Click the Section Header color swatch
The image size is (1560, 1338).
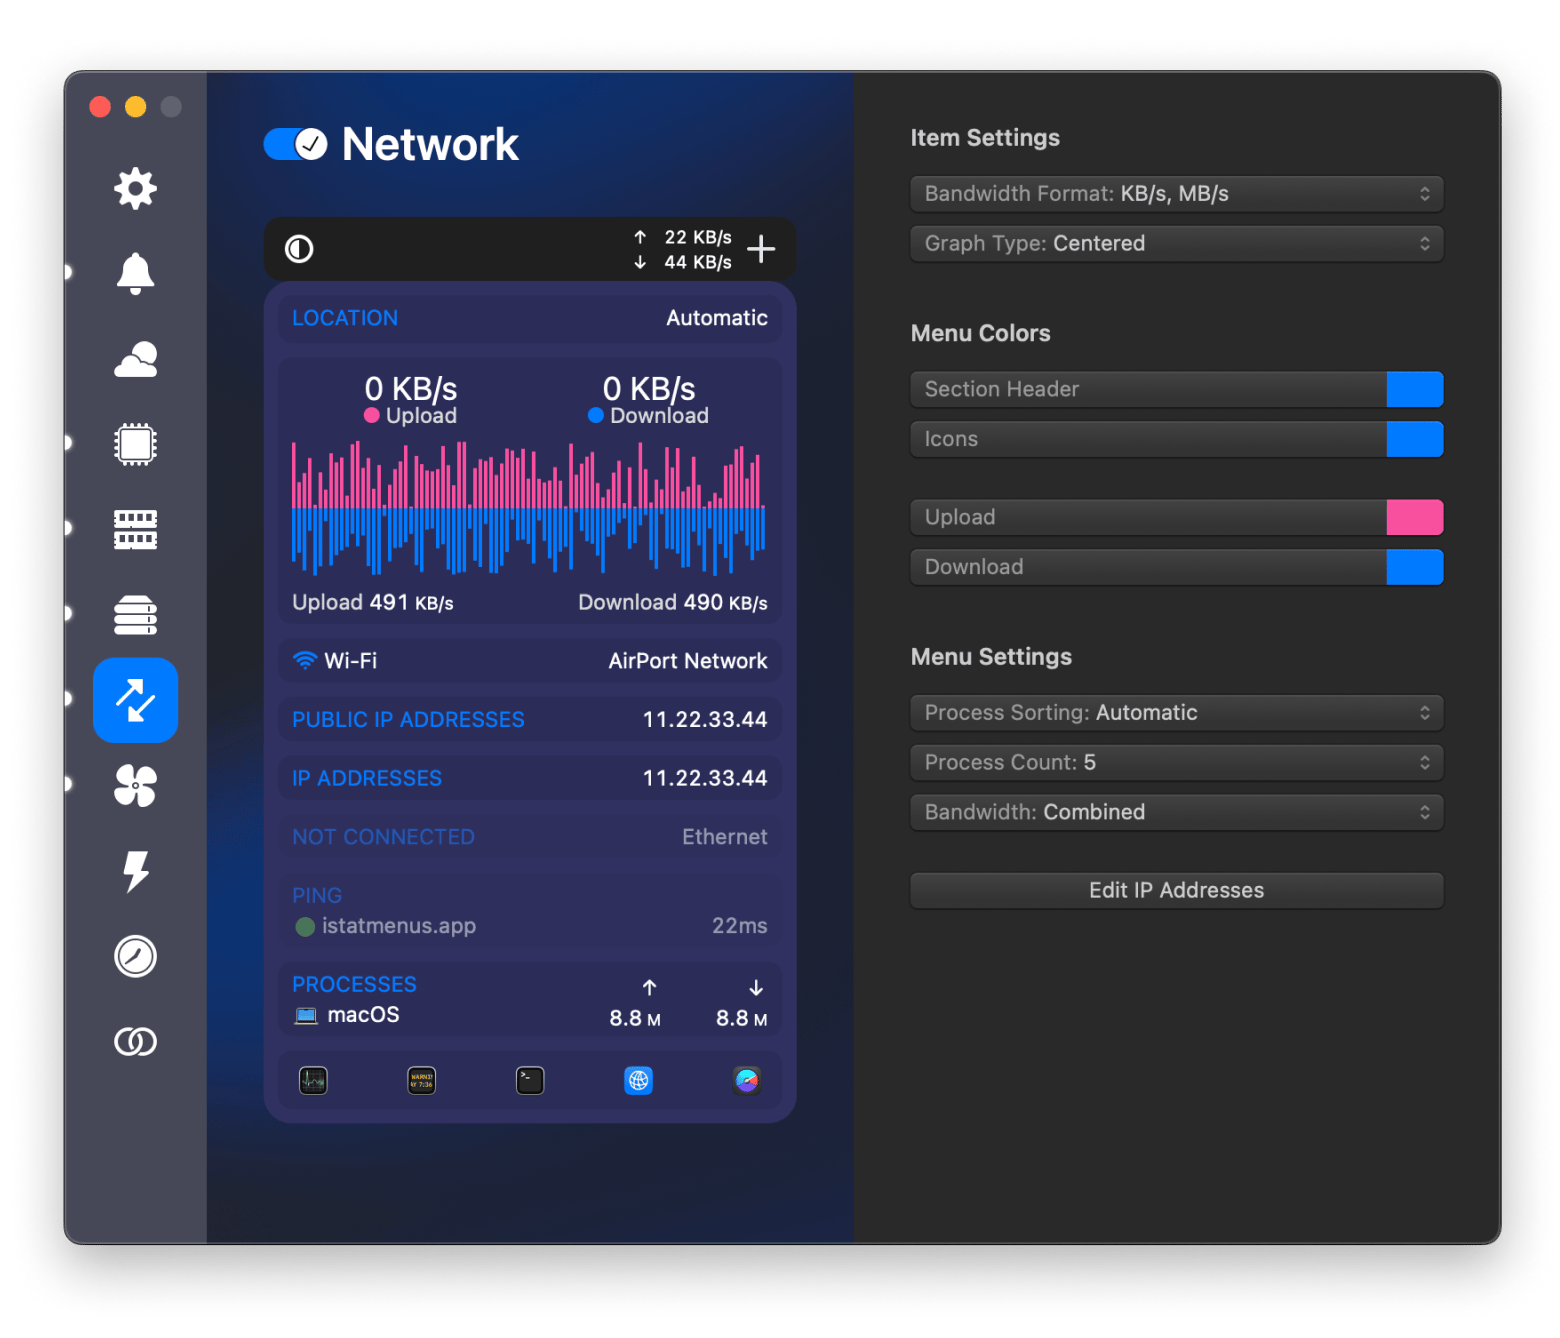pyautogui.click(x=1414, y=389)
